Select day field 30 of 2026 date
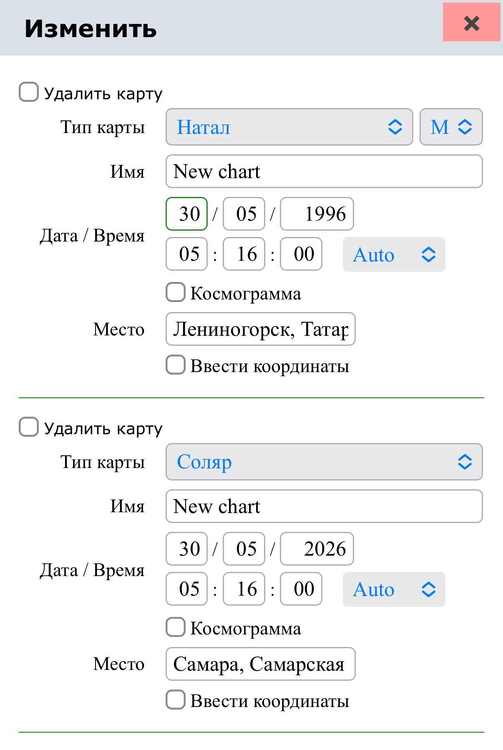The height and width of the screenshot is (750, 503). click(x=187, y=548)
